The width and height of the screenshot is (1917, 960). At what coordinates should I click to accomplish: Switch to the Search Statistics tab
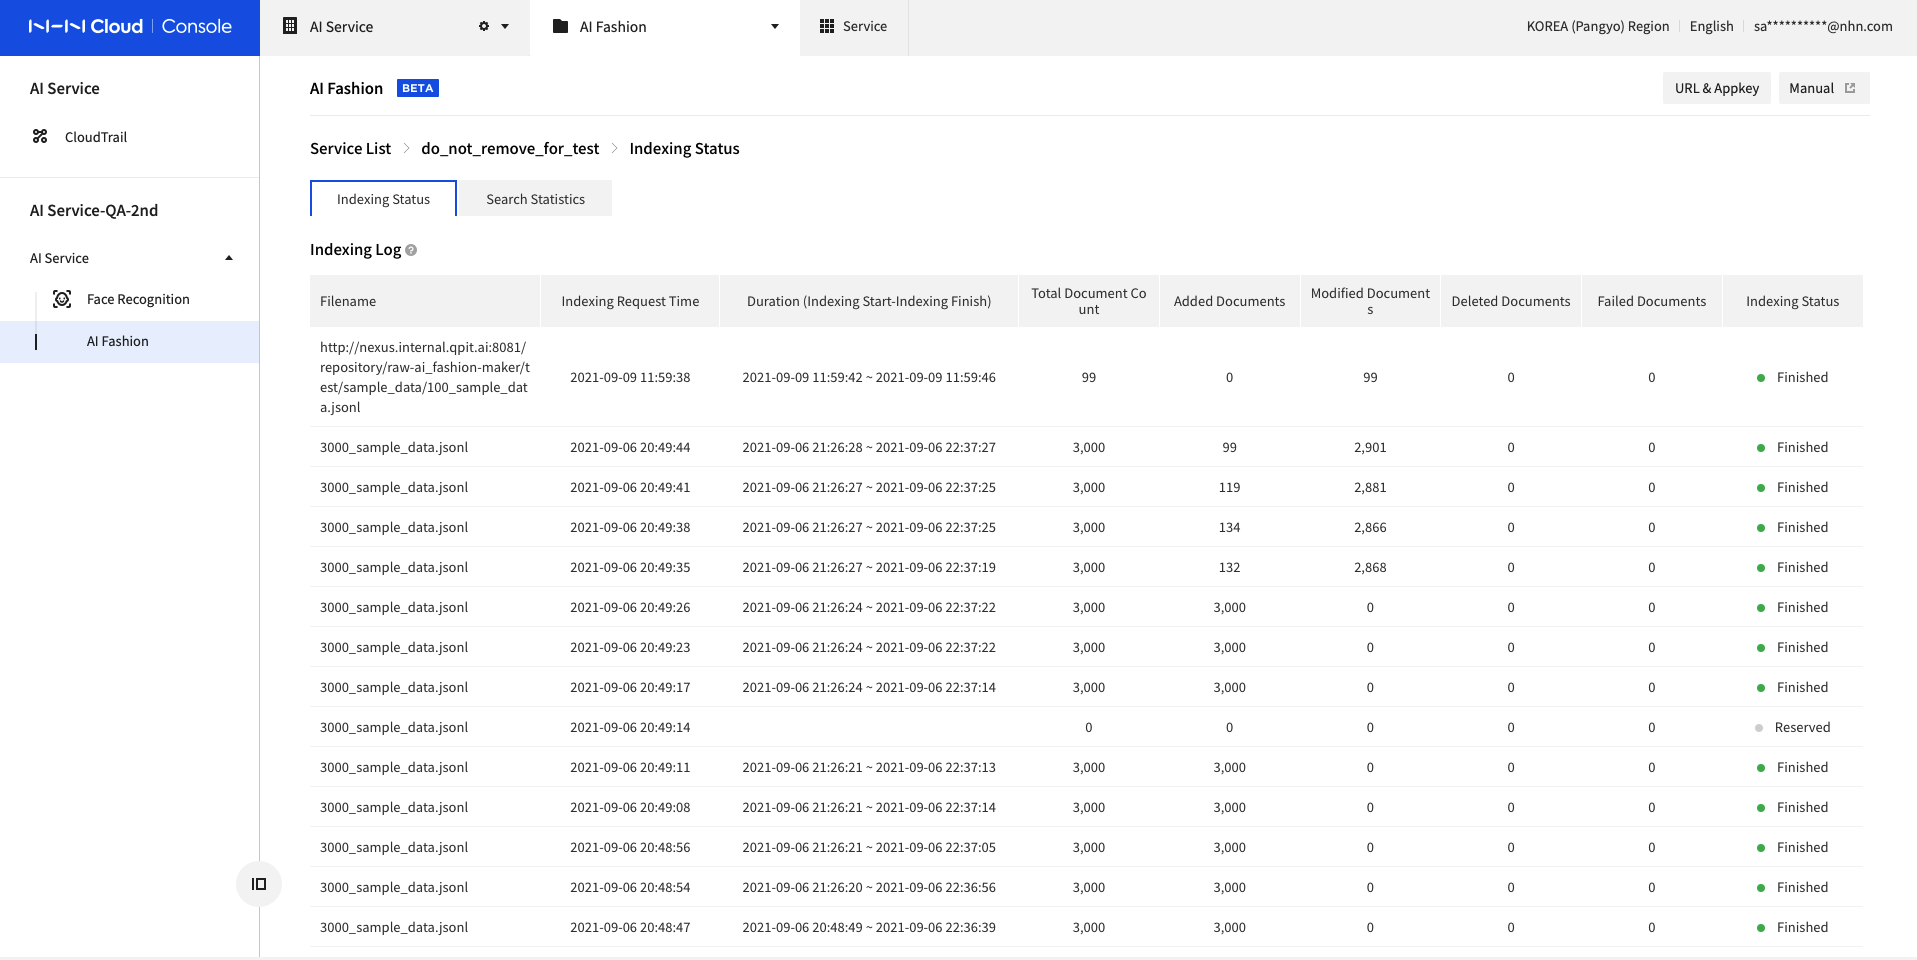click(536, 199)
